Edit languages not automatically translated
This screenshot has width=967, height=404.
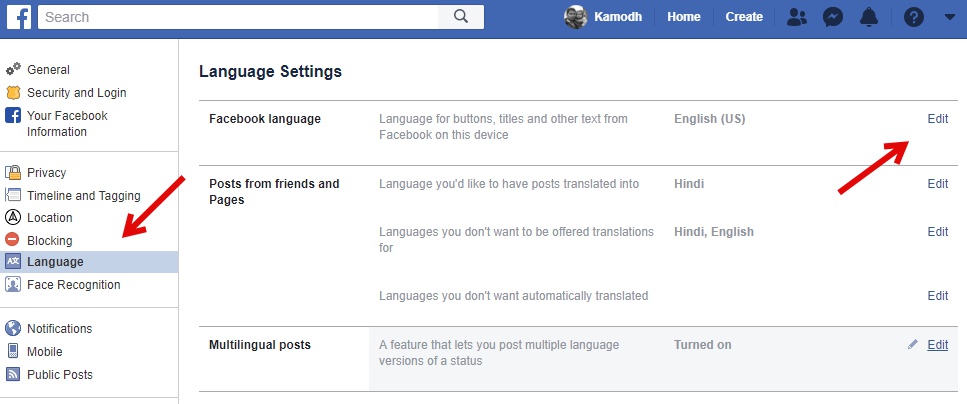coord(937,295)
